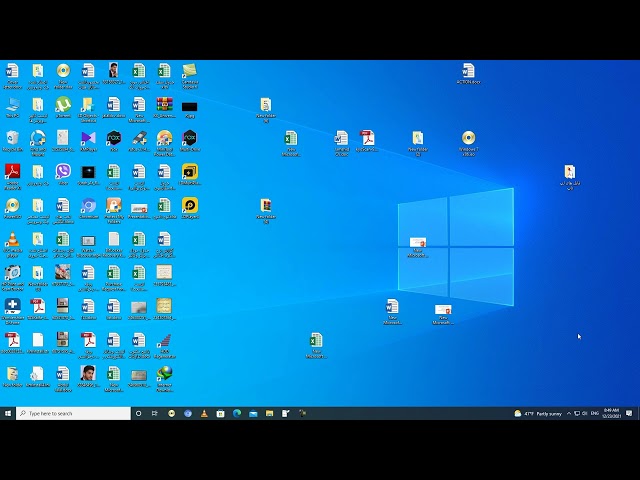Launch Microsoft Edge from the taskbar
The image size is (640, 480).
click(237, 413)
